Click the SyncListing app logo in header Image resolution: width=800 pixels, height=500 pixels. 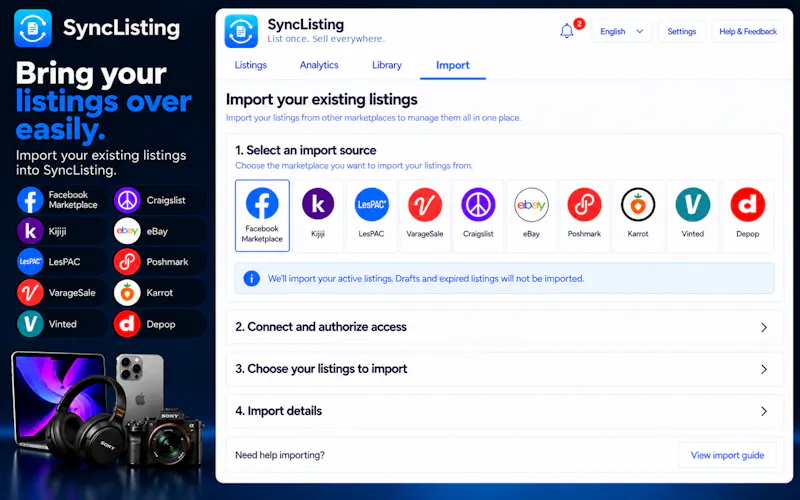[x=241, y=31]
